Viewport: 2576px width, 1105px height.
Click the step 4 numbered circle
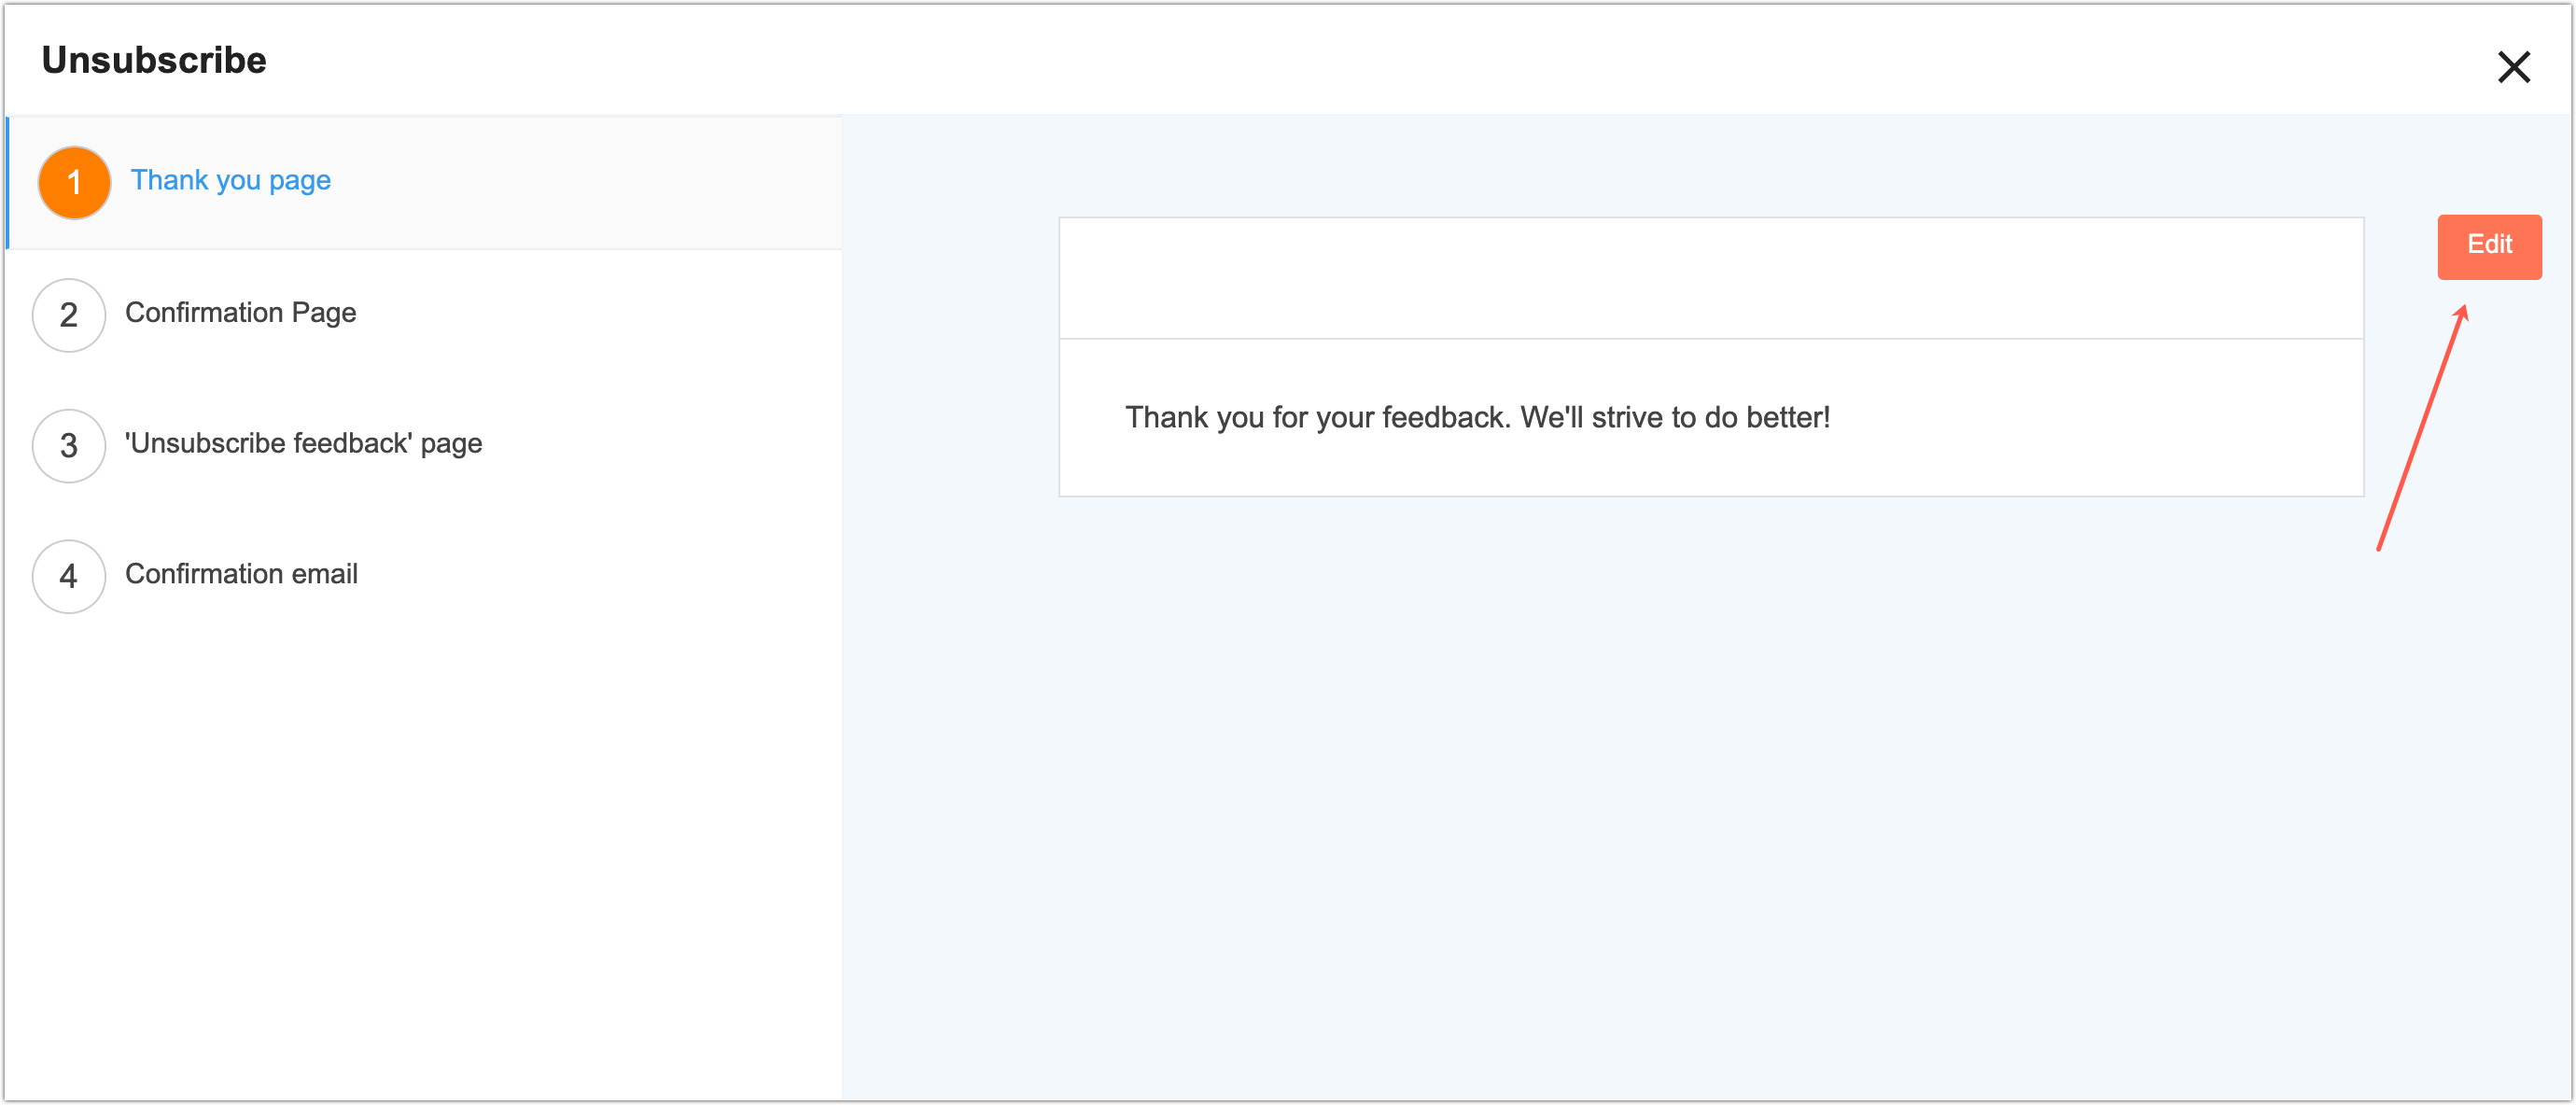[68, 576]
